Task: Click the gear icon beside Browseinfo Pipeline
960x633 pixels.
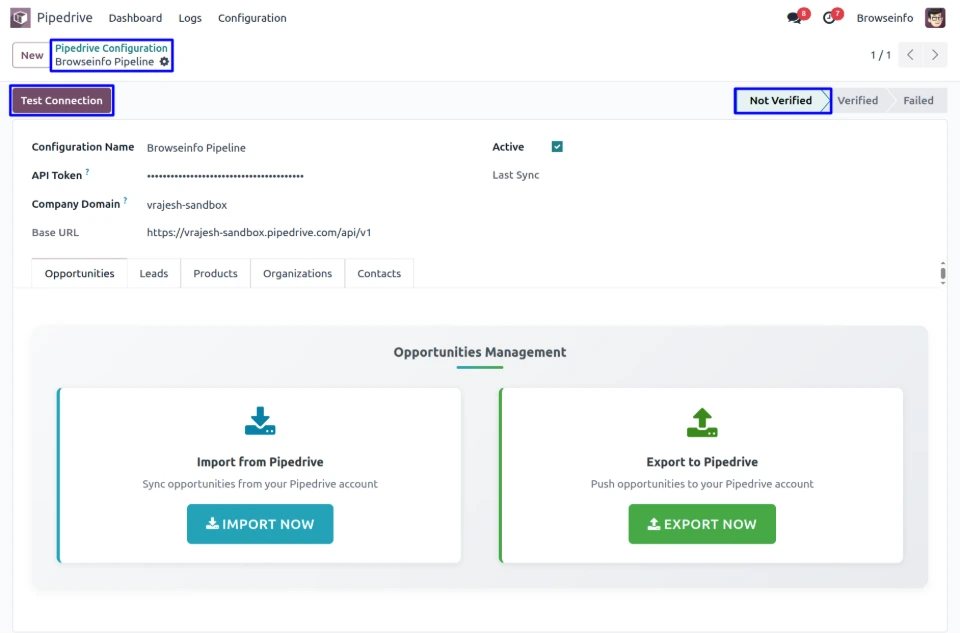Action: tap(165, 62)
